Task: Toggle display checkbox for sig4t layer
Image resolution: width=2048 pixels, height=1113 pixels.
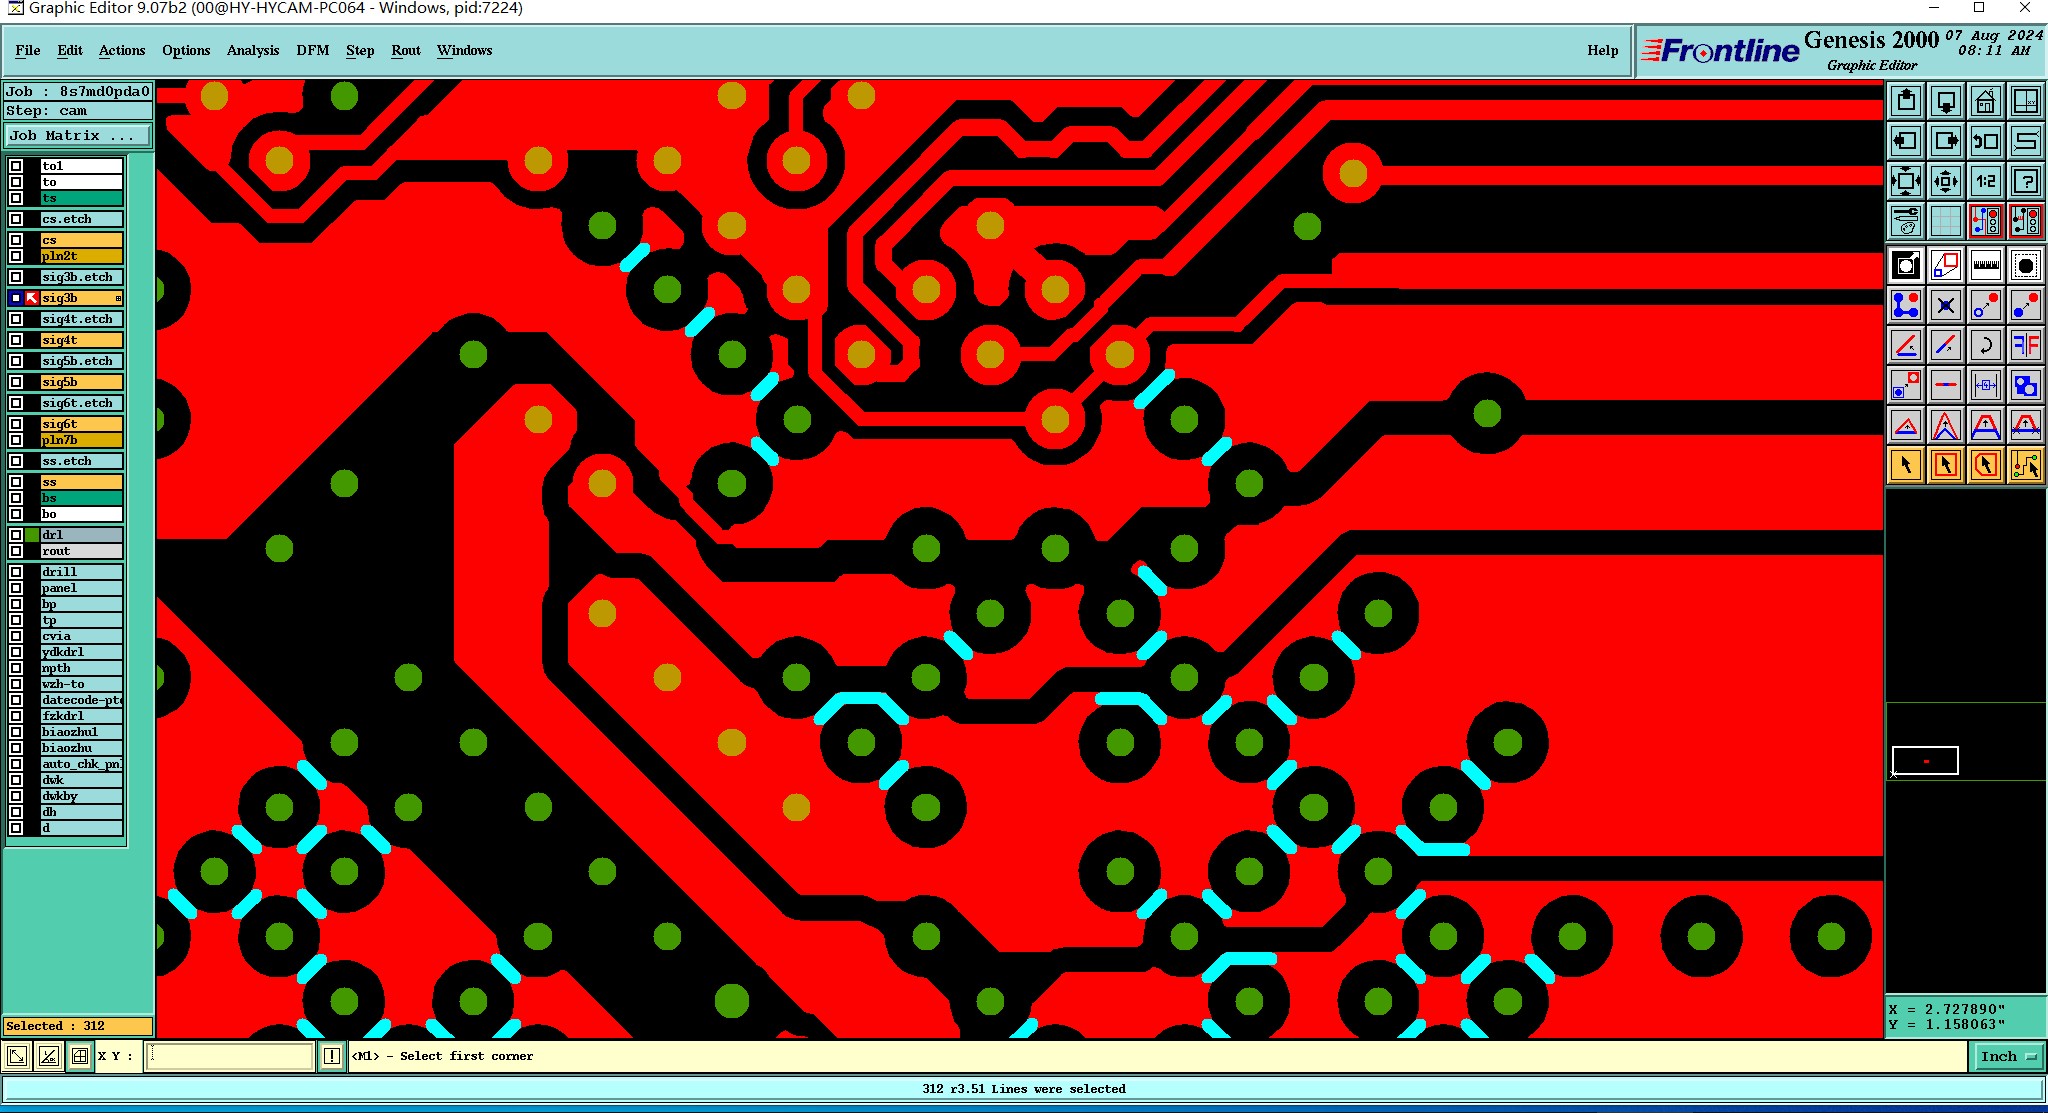Action: point(16,340)
